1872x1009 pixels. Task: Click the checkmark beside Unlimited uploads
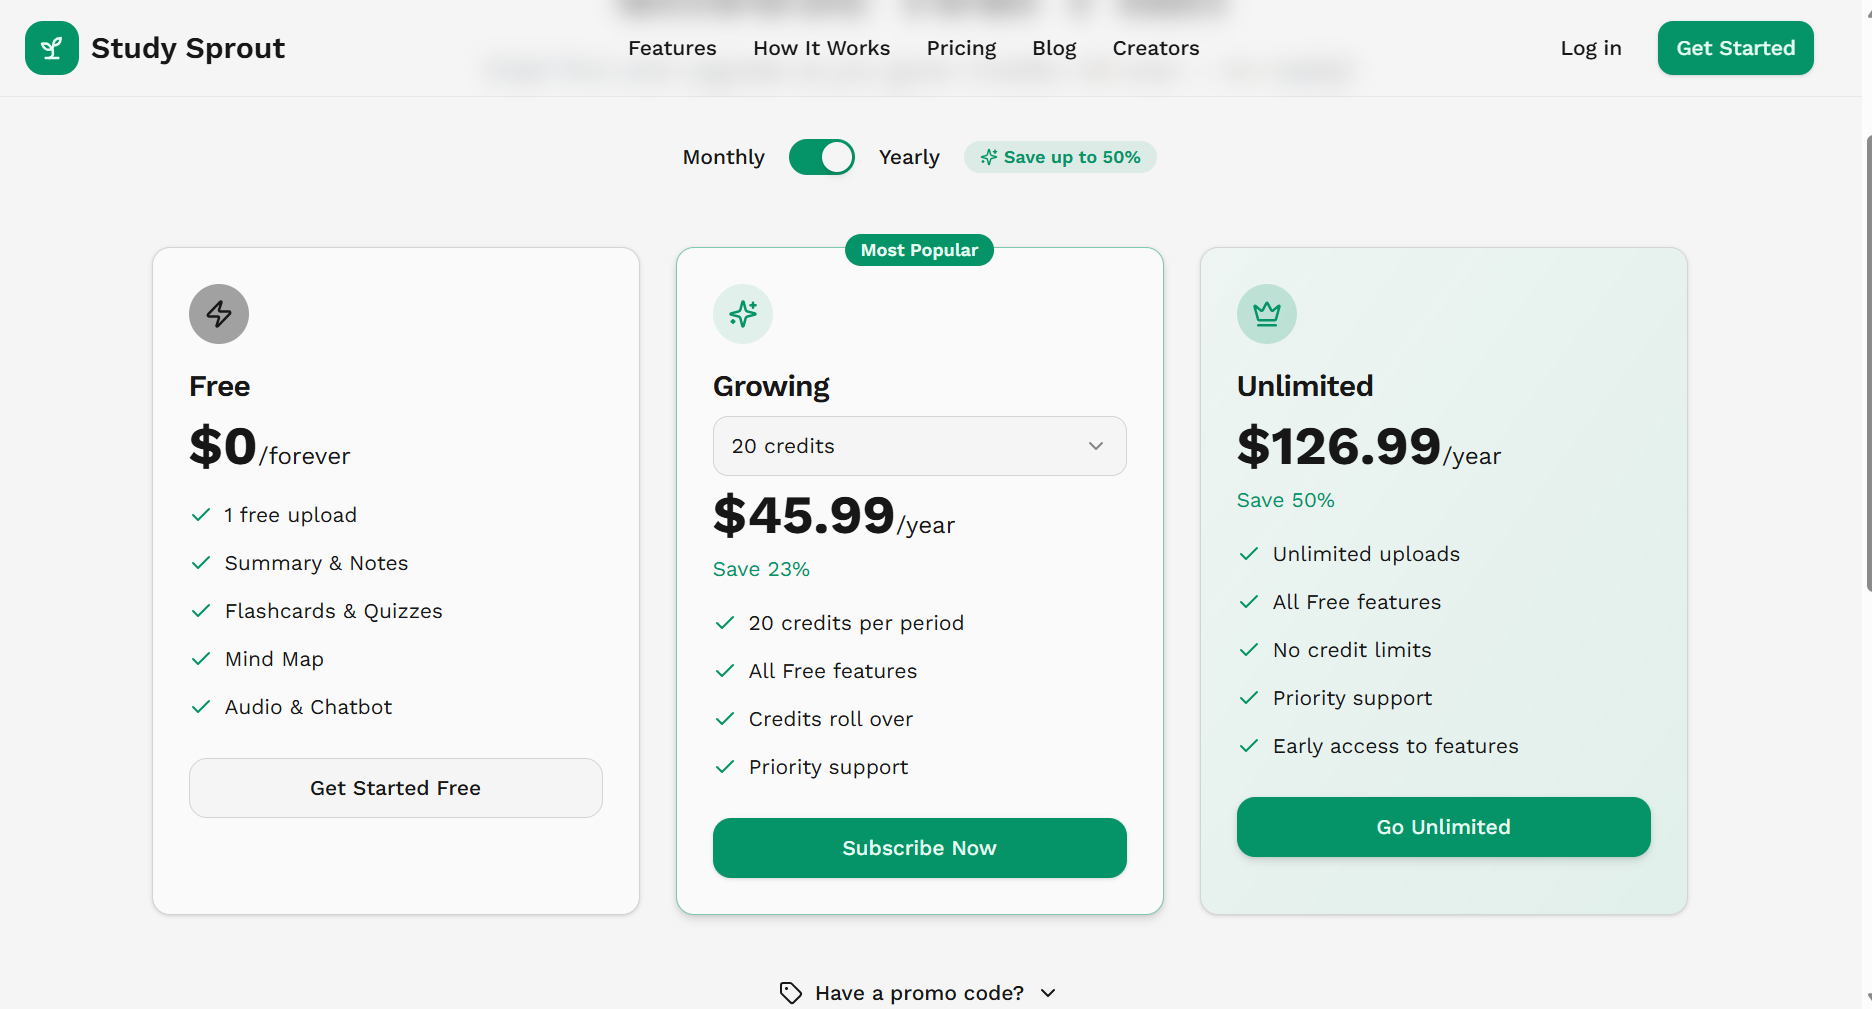pos(1248,553)
